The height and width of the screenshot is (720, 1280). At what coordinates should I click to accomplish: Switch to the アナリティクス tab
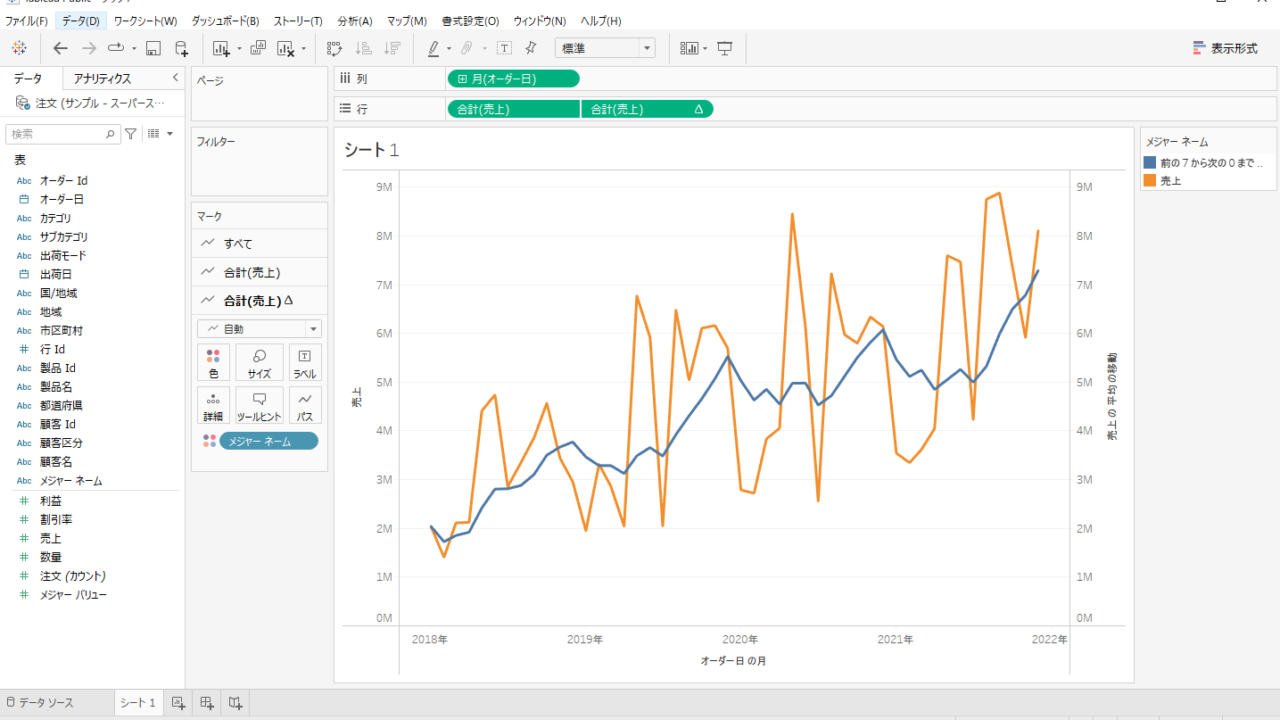point(102,78)
